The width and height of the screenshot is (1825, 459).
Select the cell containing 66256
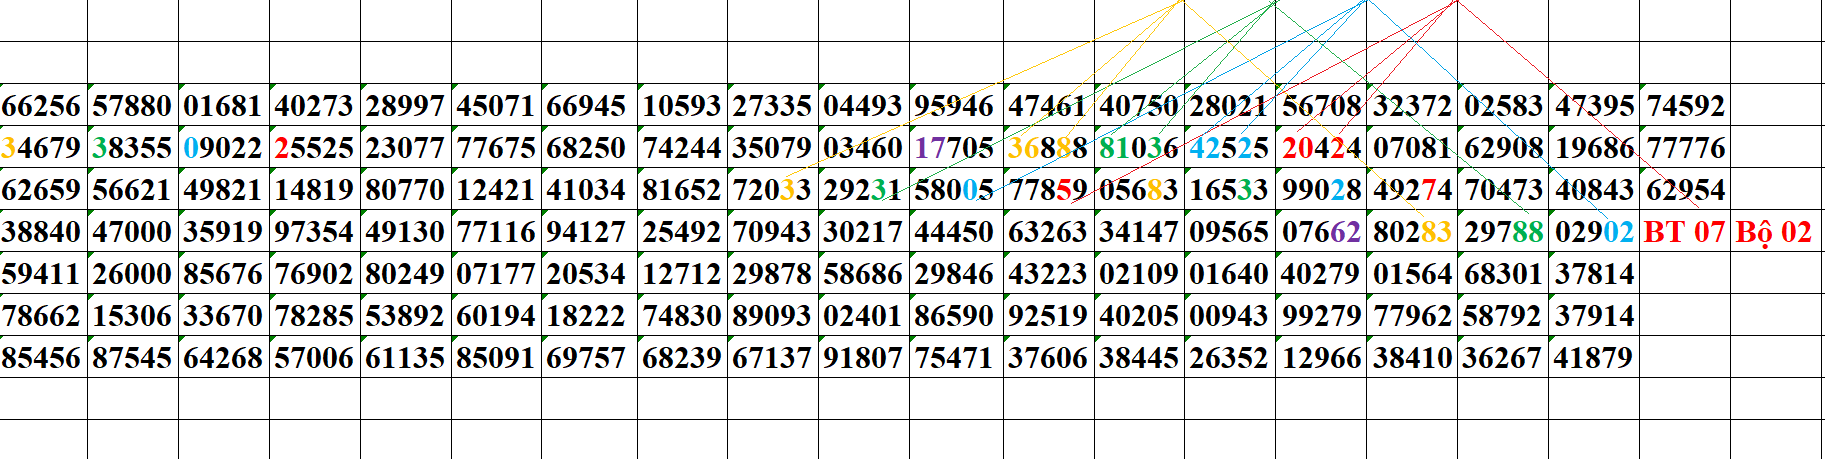[42, 106]
